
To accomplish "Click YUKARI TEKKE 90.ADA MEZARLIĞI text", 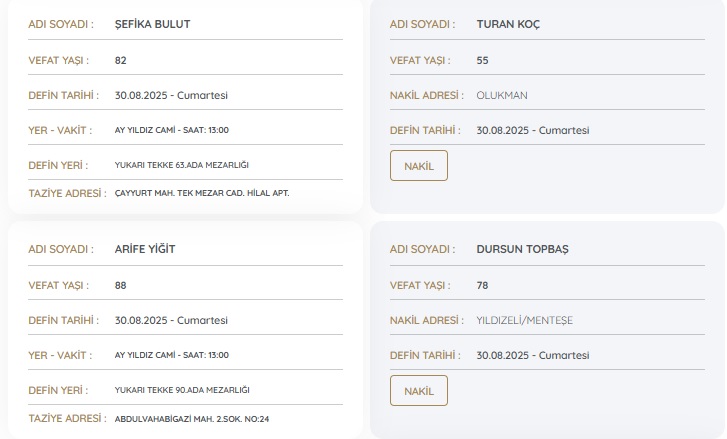I will click(182, 389).
